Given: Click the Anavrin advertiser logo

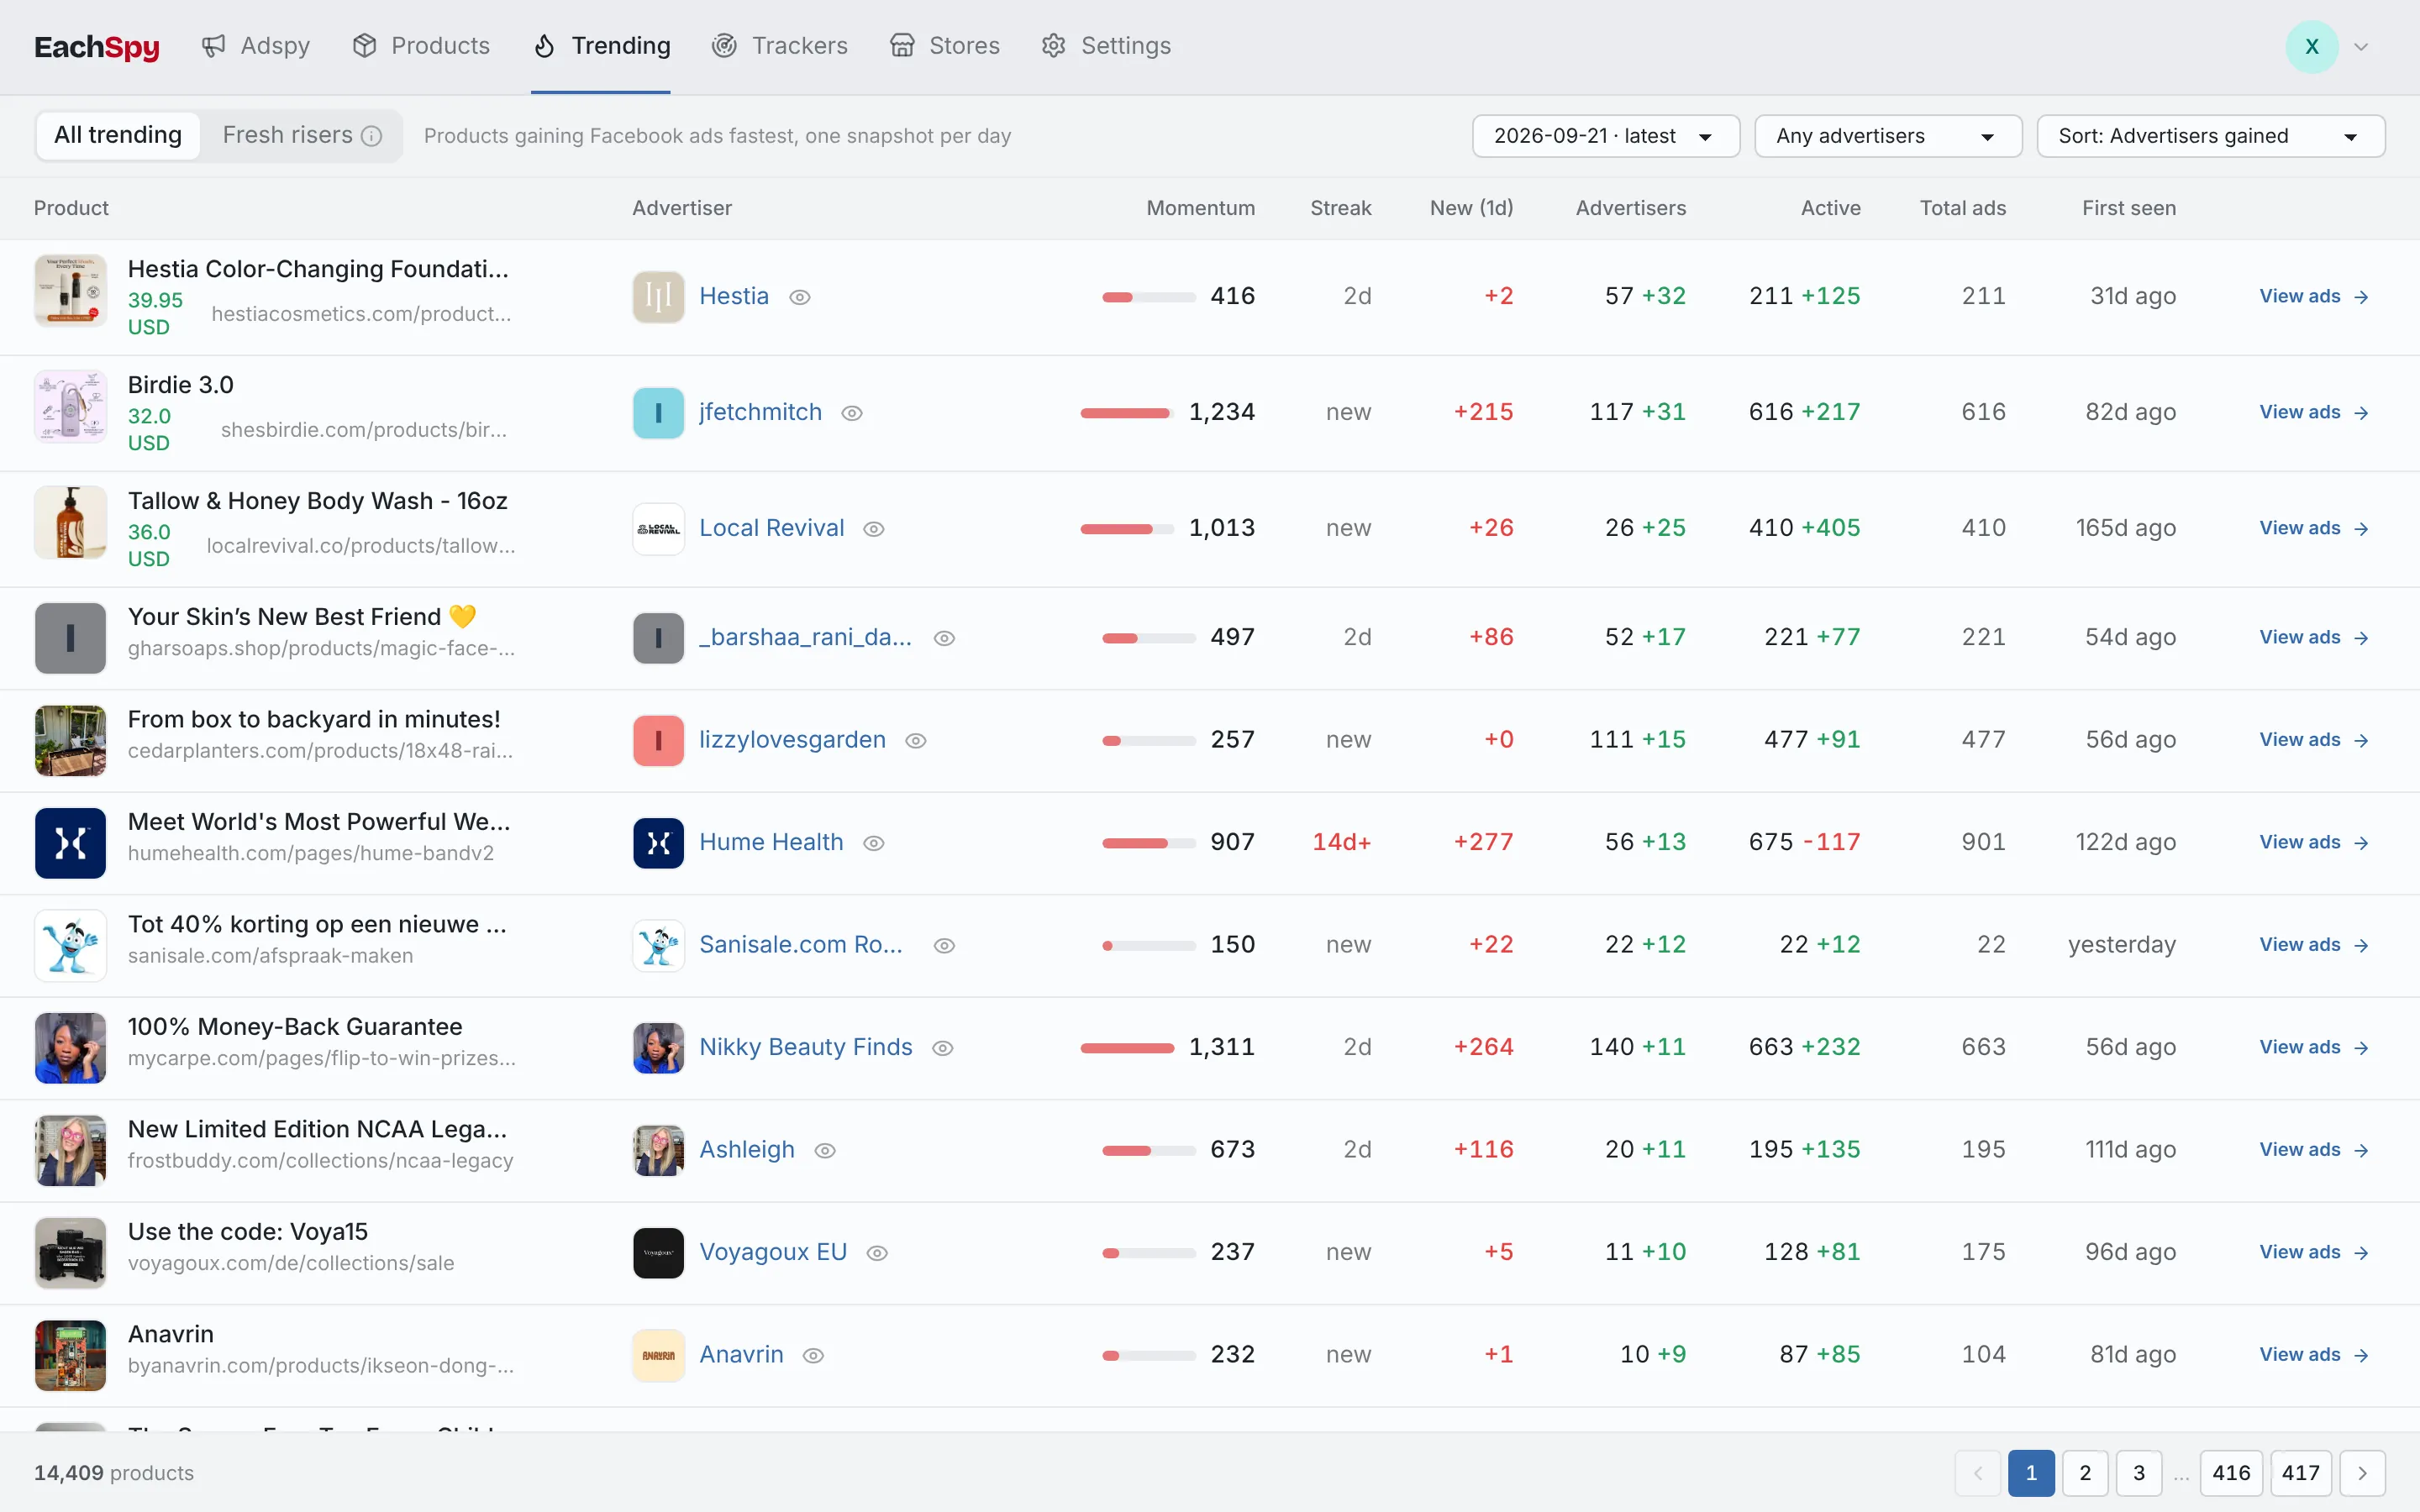Looking at the screenshot, I should 658,1356.
